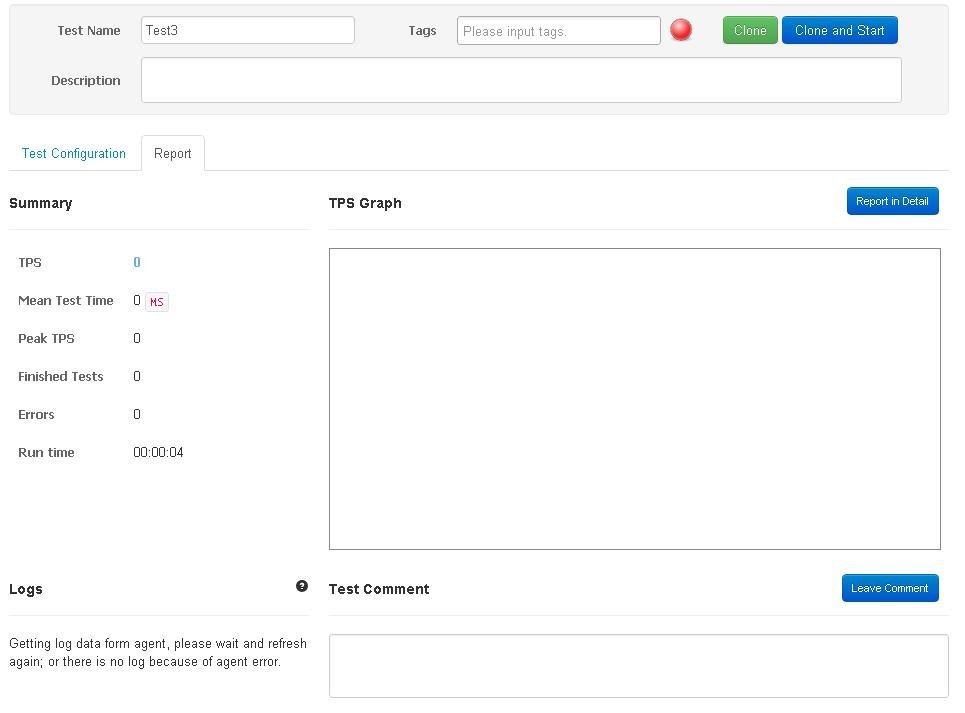Click the agent log status message text
The width and height of the screenshot is (965, 713).
pyautogui.click(x=158, y=652)
